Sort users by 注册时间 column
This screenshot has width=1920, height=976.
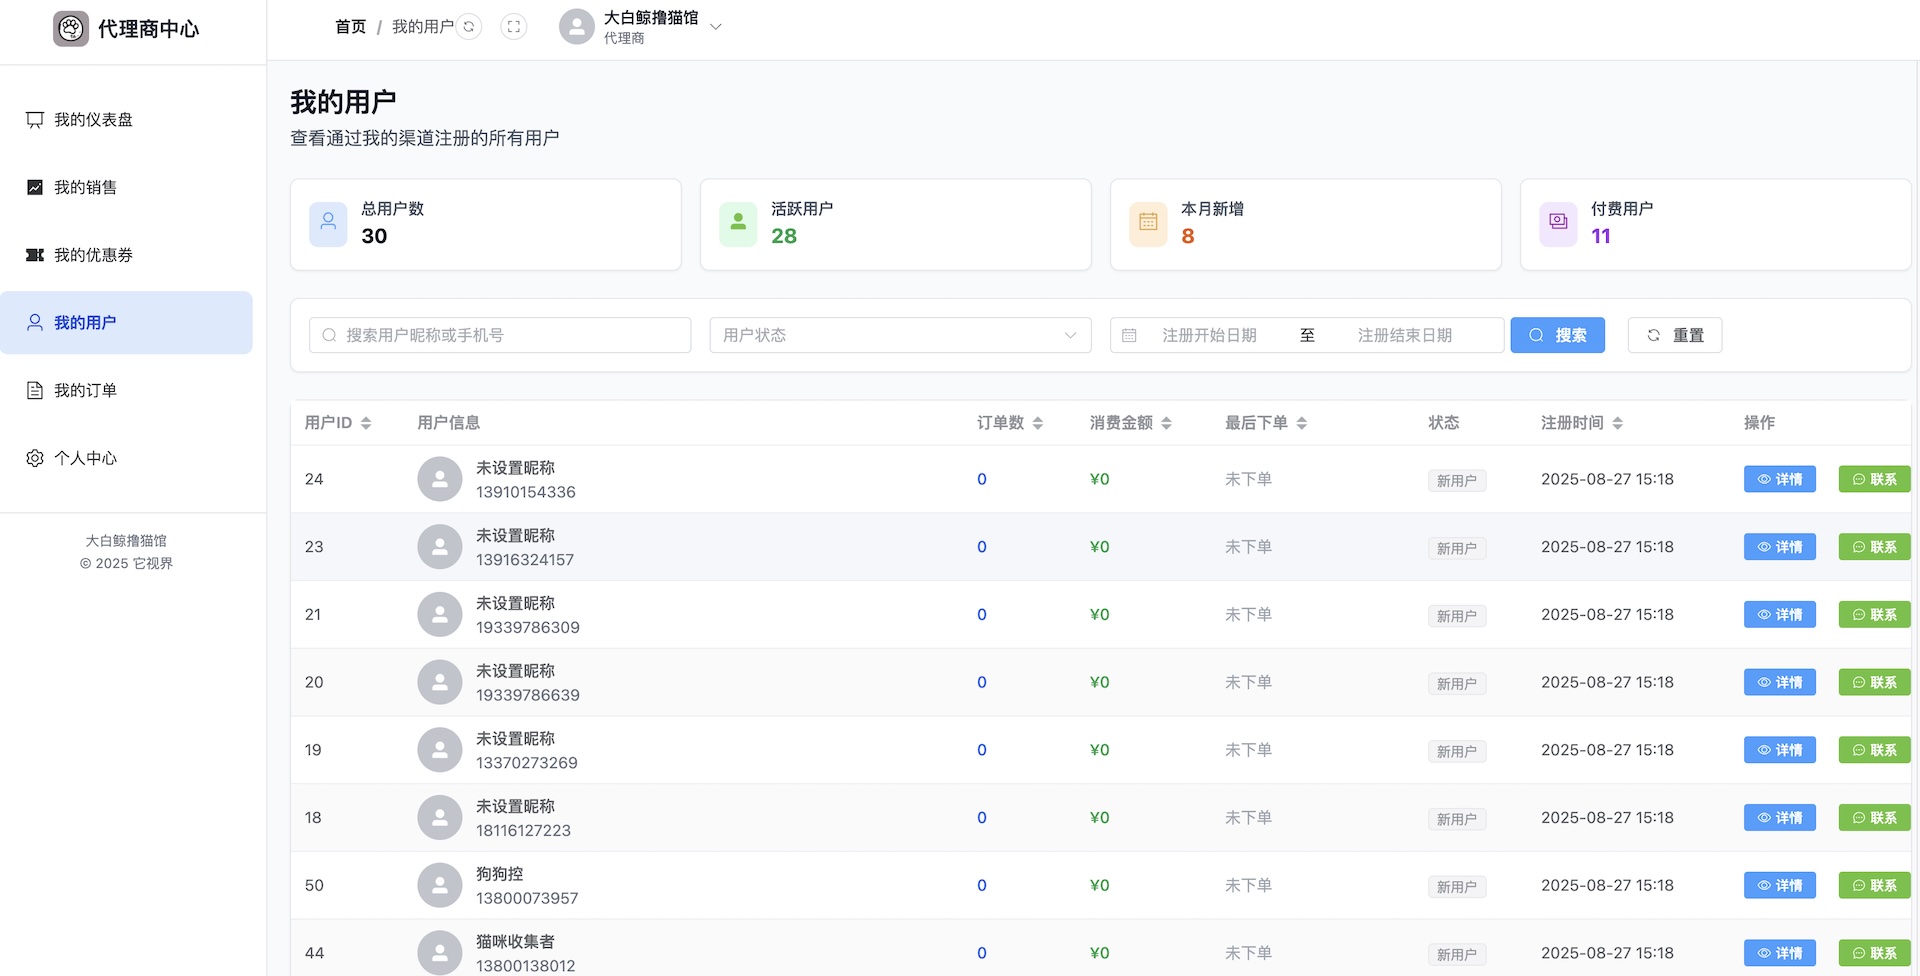(1617, 423)
